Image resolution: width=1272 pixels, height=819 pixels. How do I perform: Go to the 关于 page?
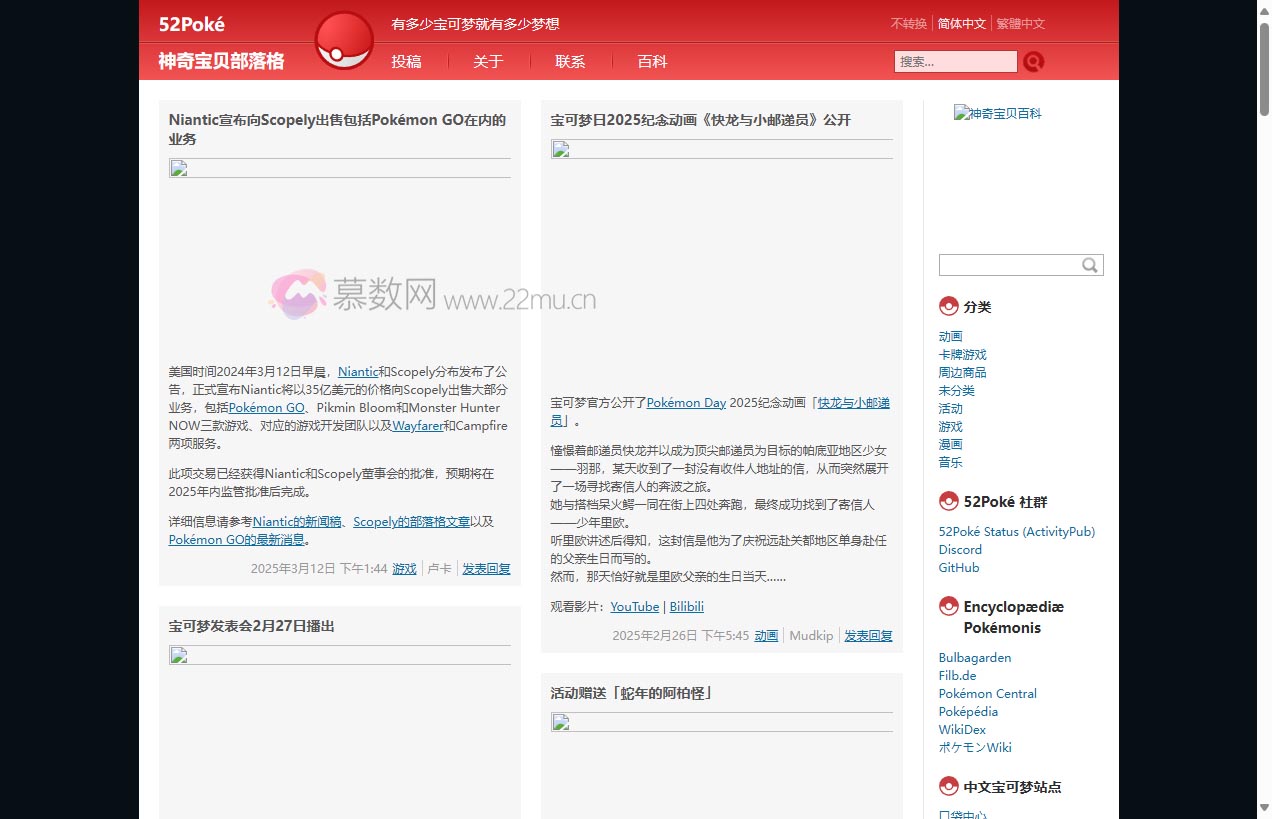tap(488, 62)
